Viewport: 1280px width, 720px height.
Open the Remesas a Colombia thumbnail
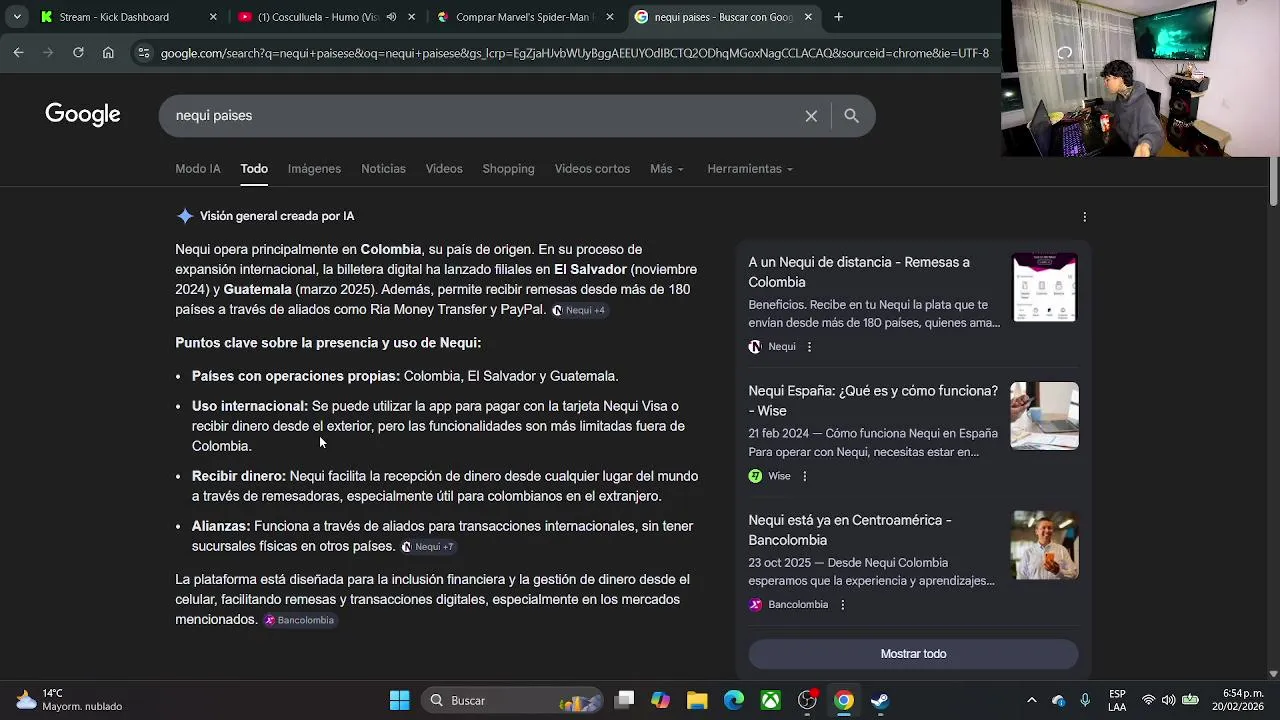point(1045,287)
